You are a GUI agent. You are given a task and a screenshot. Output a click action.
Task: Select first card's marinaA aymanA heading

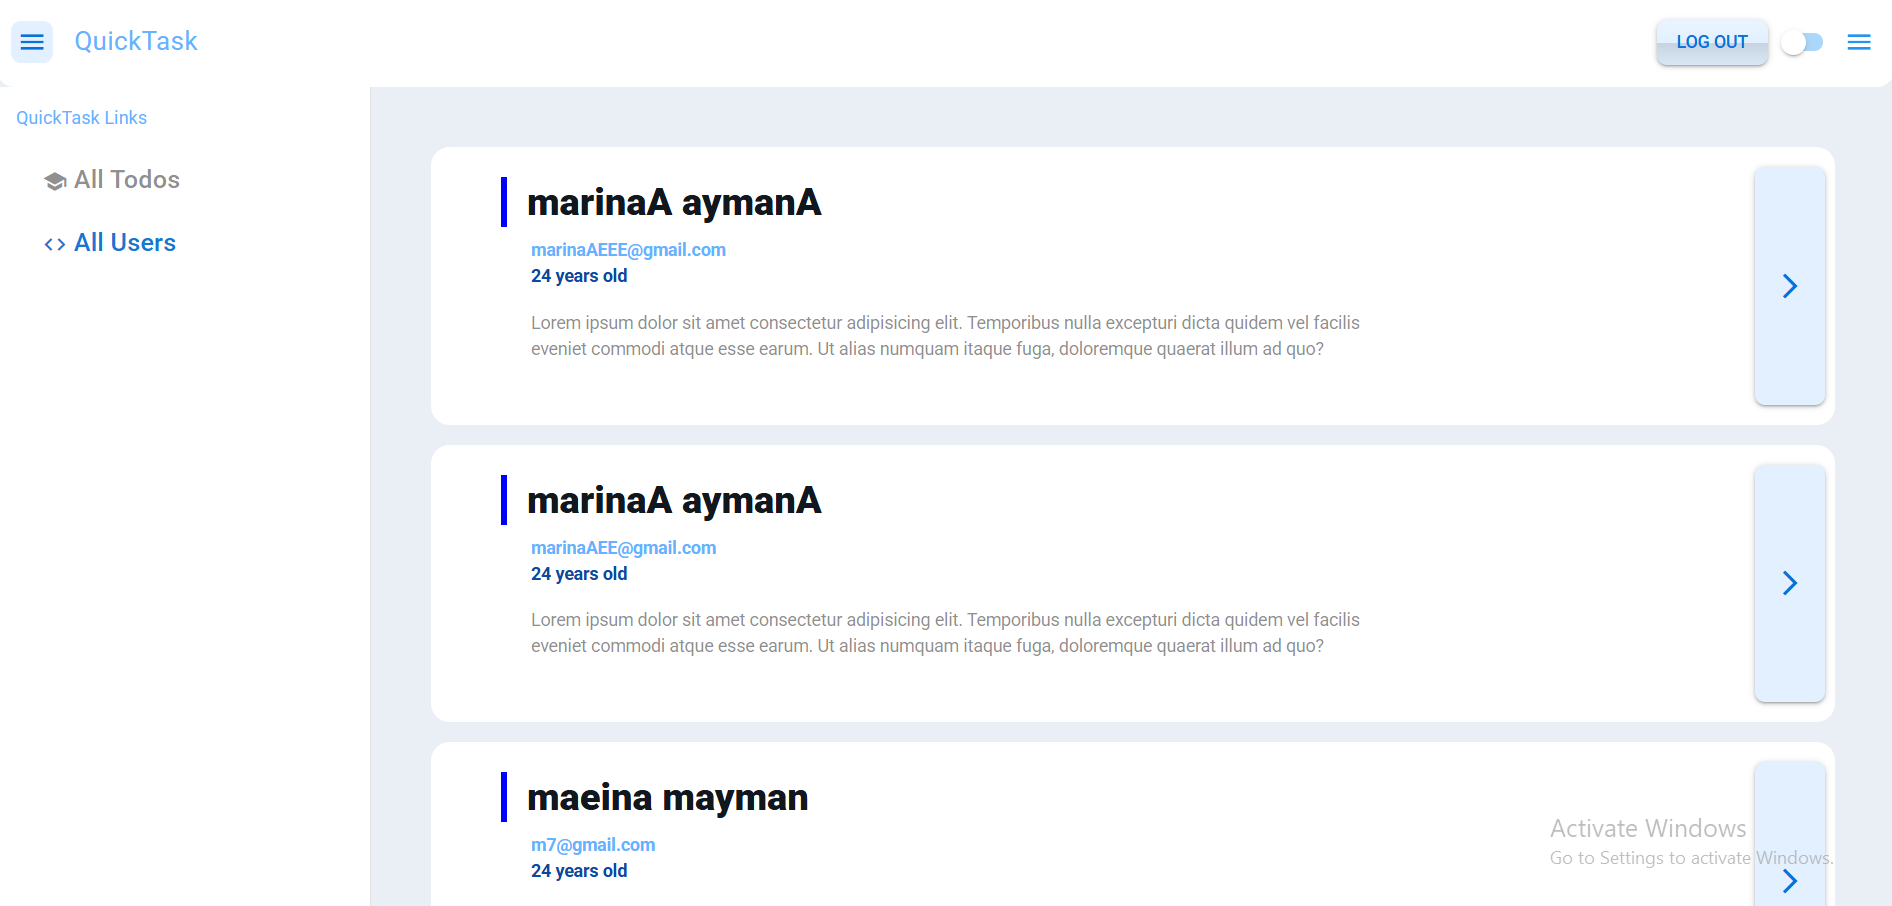coord(673,203)
